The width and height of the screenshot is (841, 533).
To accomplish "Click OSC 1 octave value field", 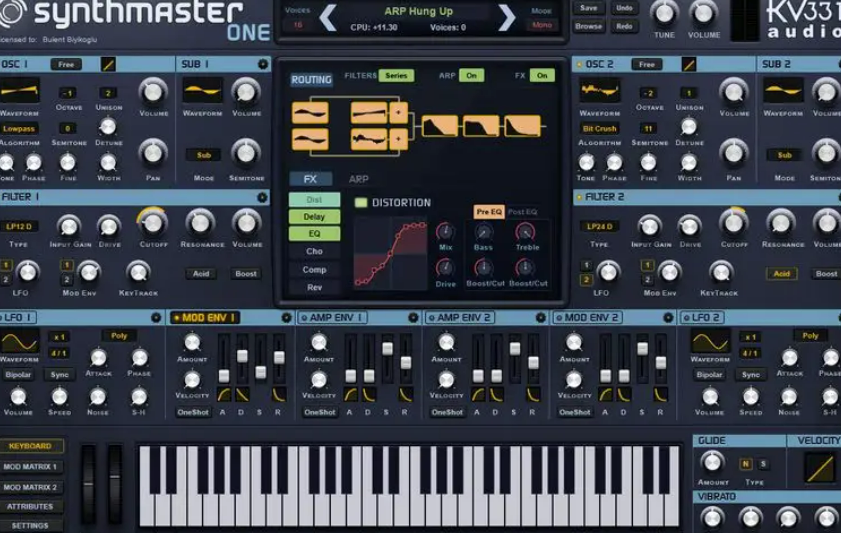I will coord(68,93).
